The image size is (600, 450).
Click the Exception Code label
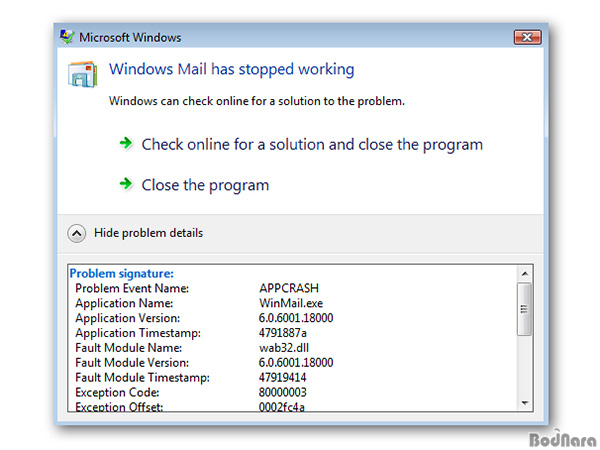[x=117, y=393]
